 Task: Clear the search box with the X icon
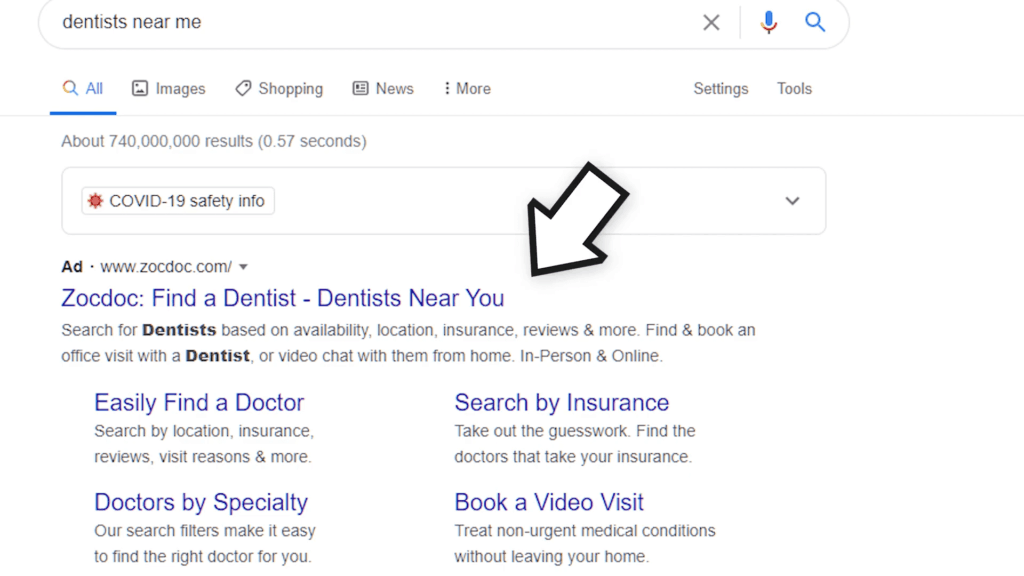click(711, 22)
